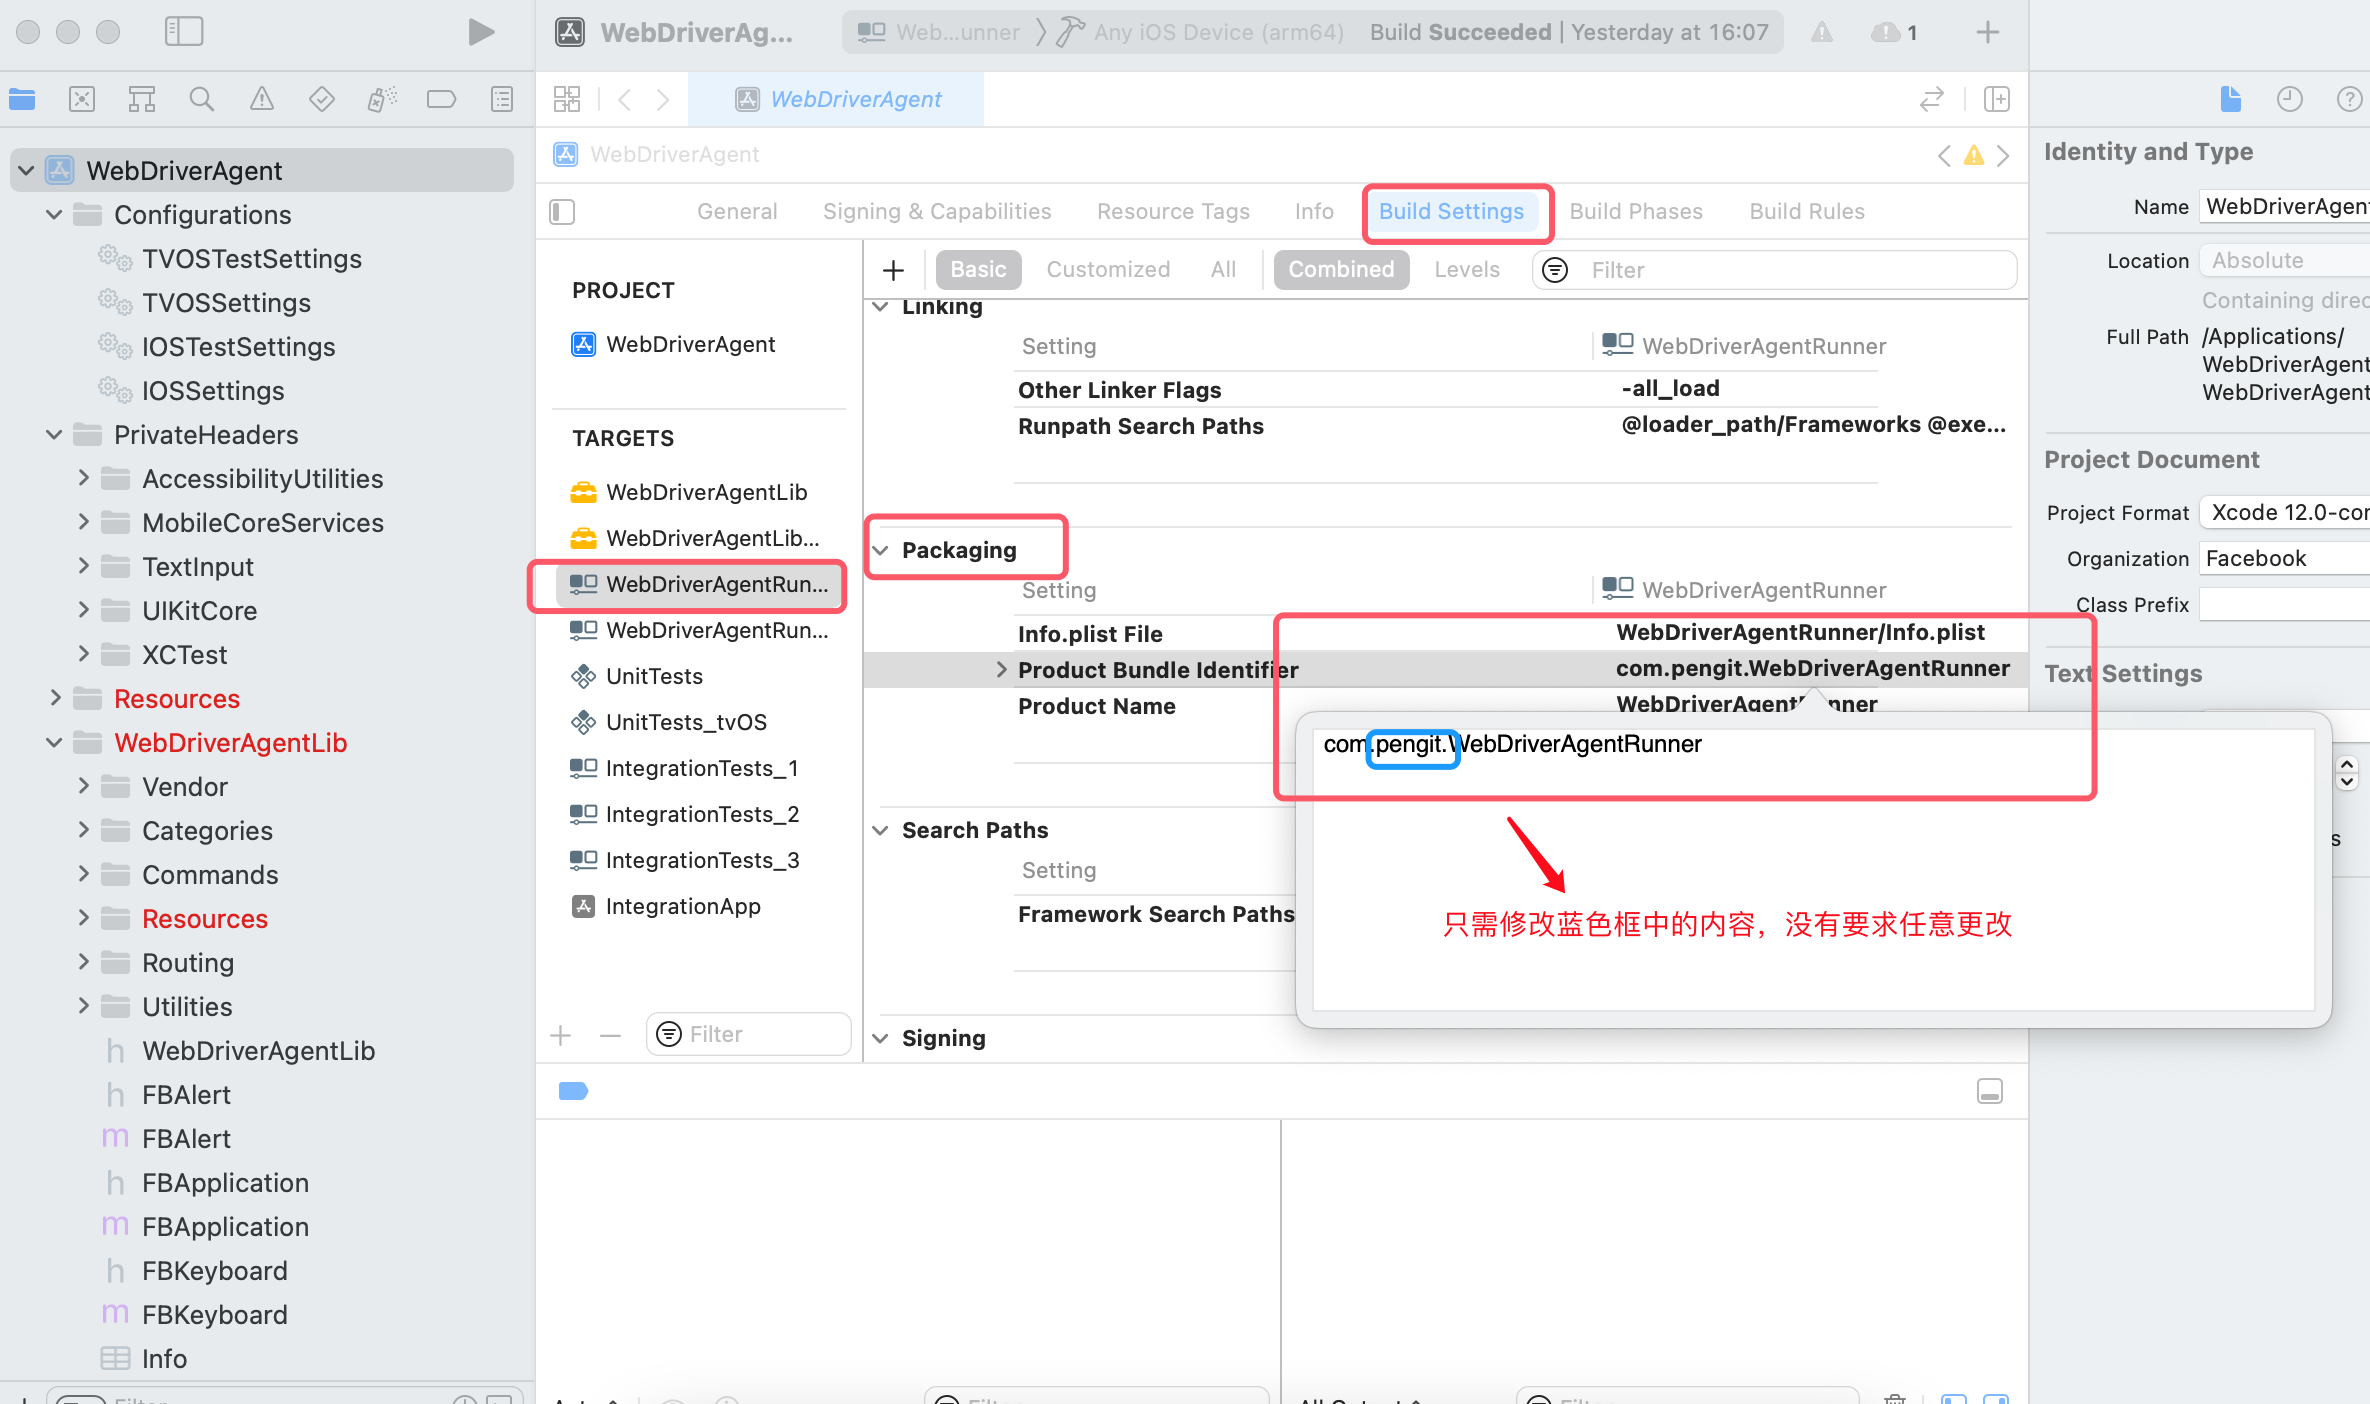Open the Breakpoint navigator
The height and width of the screenshot is (1404, 2370).
click(x=441, y=99)
